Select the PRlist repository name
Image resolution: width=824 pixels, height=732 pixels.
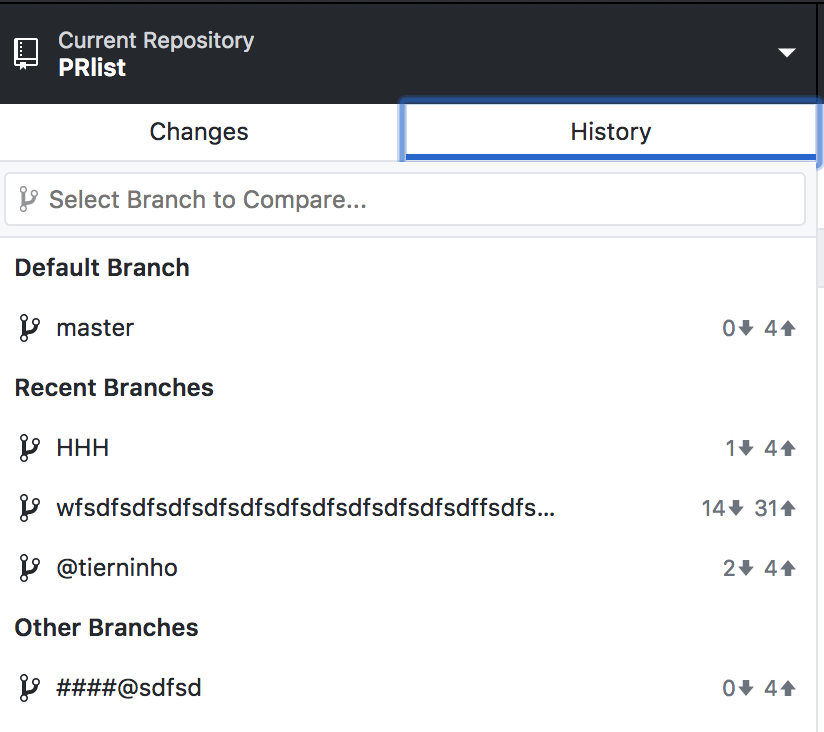(x=92, y=68)
